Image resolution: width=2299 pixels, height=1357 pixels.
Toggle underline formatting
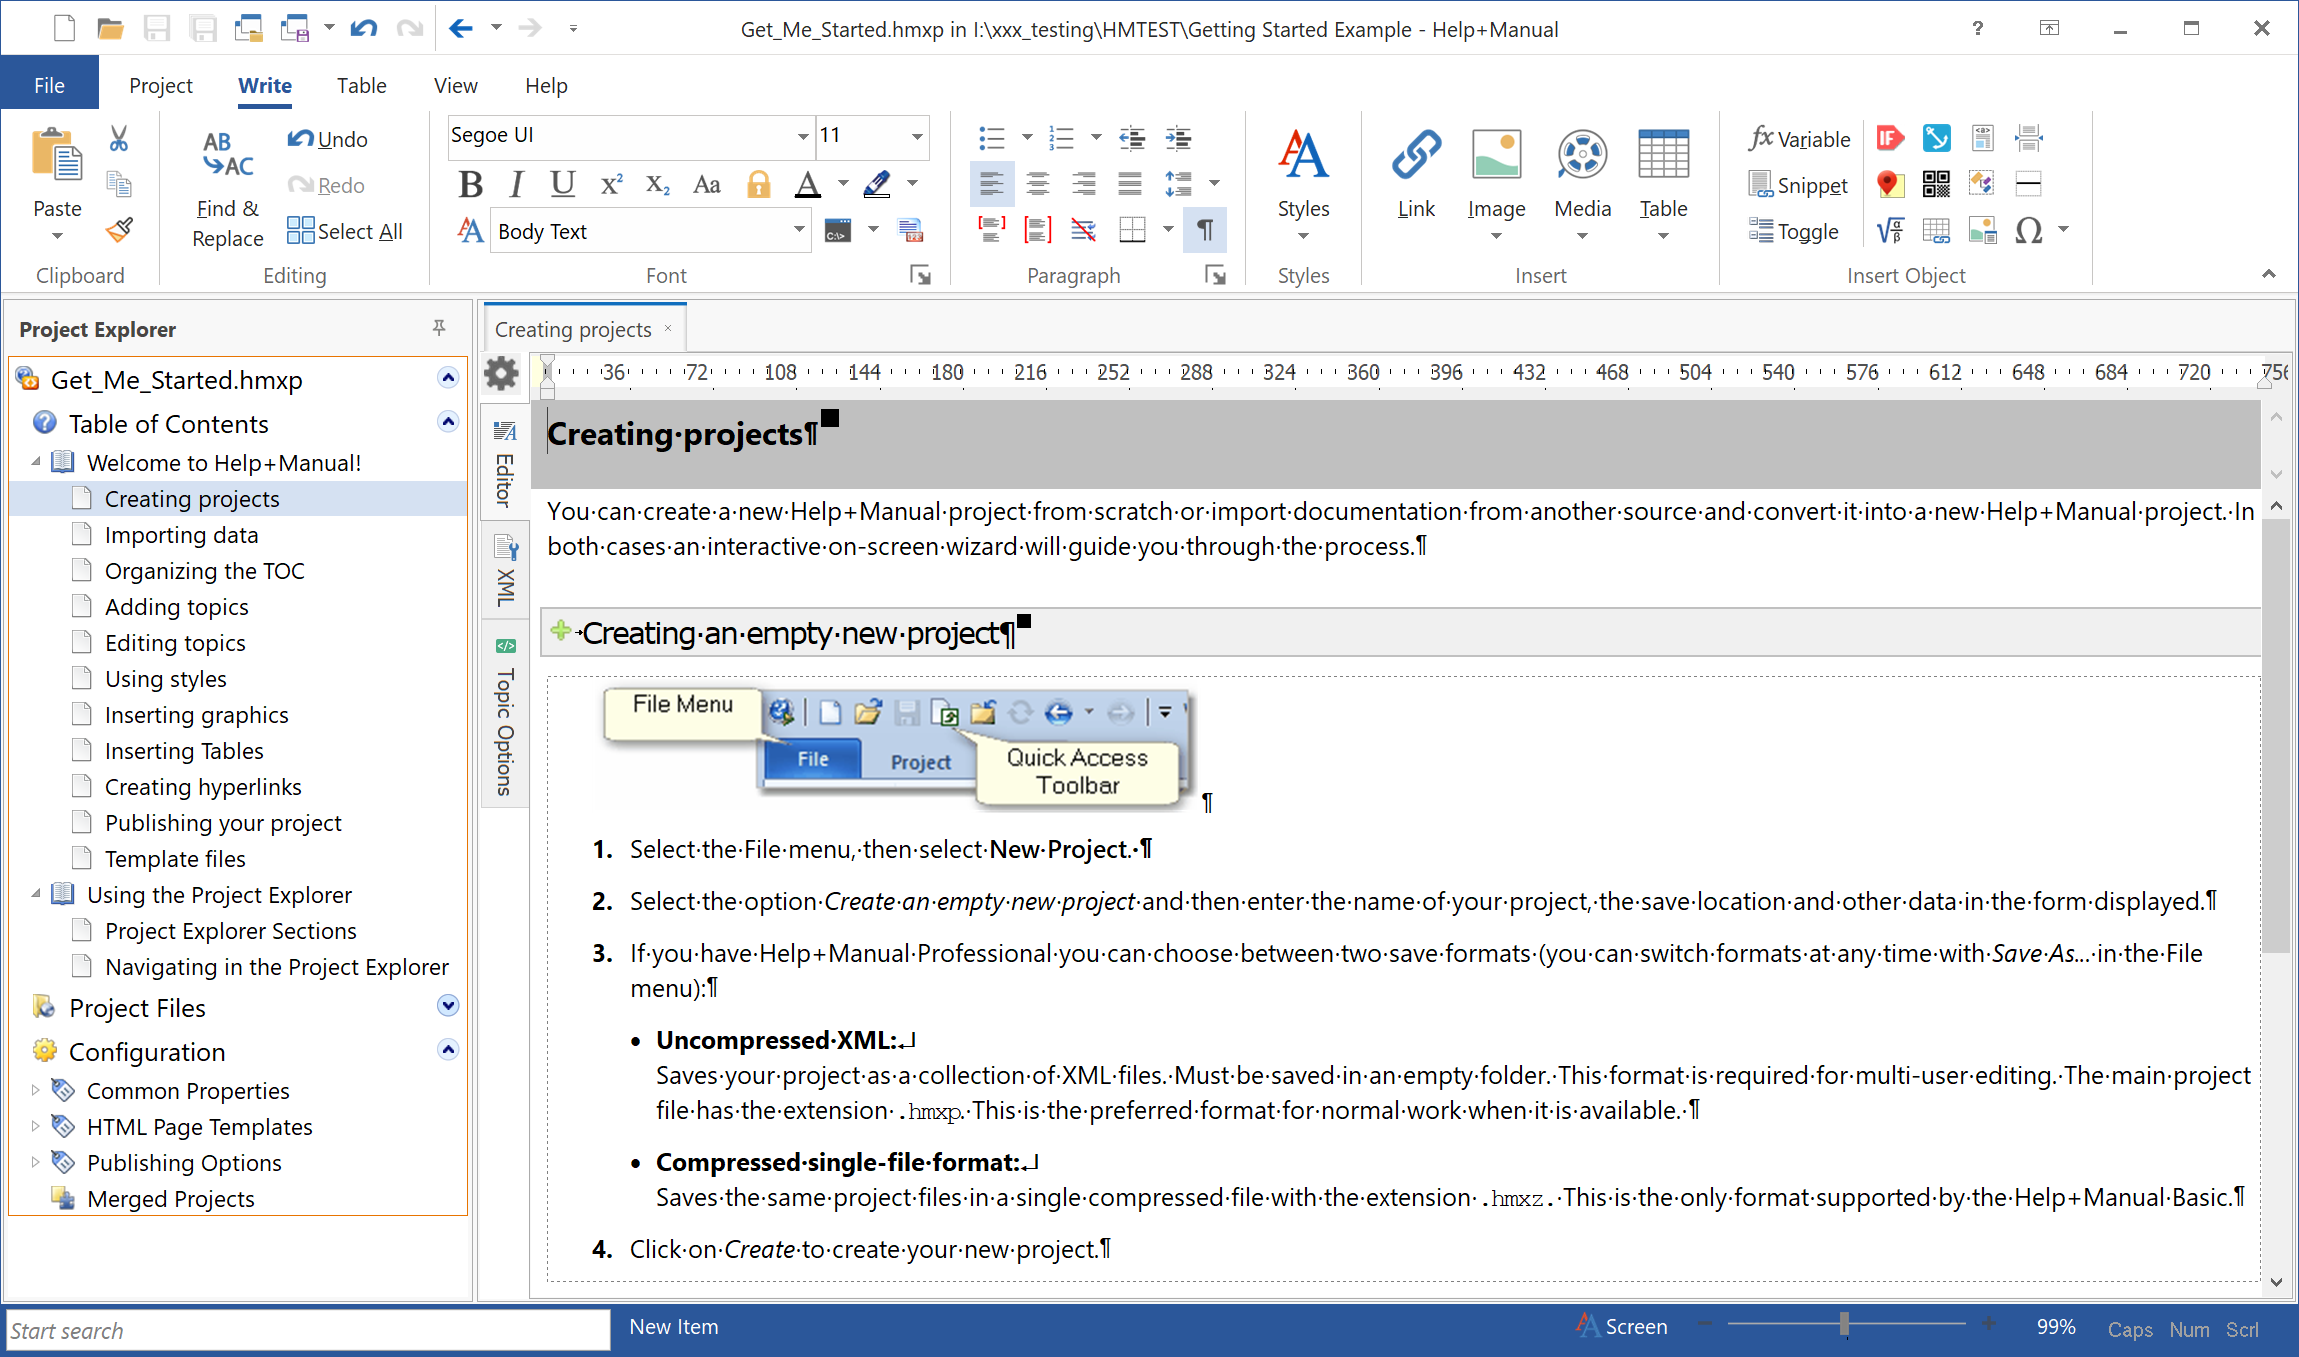point(563,184)
